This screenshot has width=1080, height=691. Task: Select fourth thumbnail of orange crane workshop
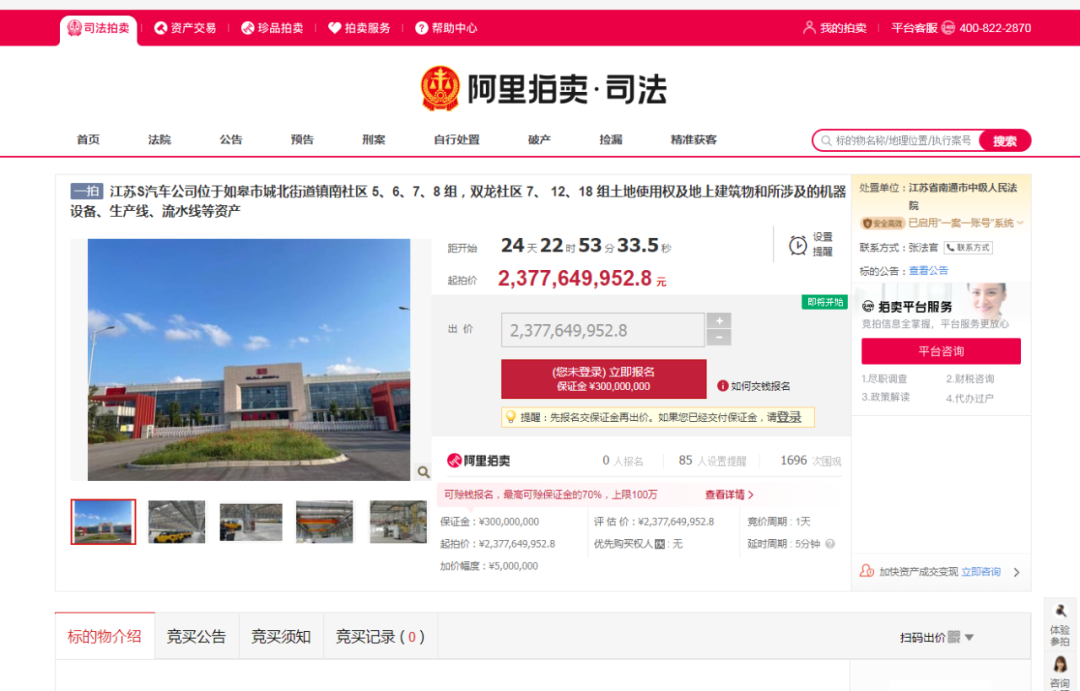tap(324, 522)
